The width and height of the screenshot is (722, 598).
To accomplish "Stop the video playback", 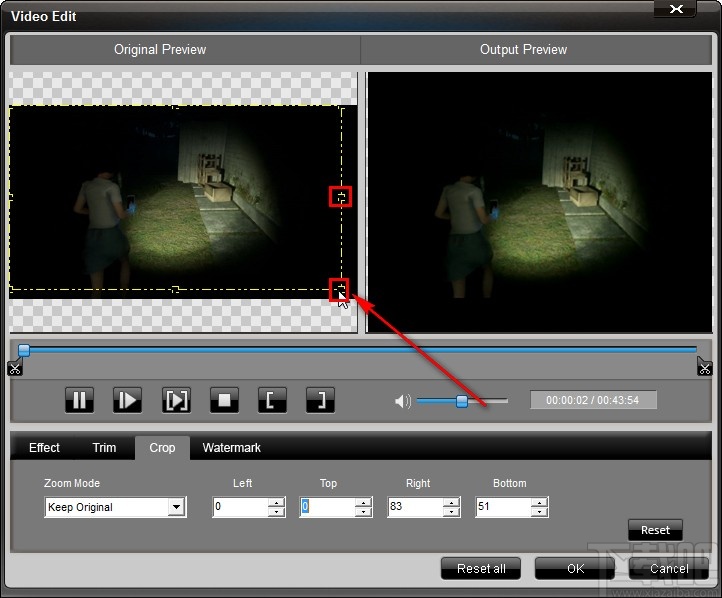I will point(224,400).
